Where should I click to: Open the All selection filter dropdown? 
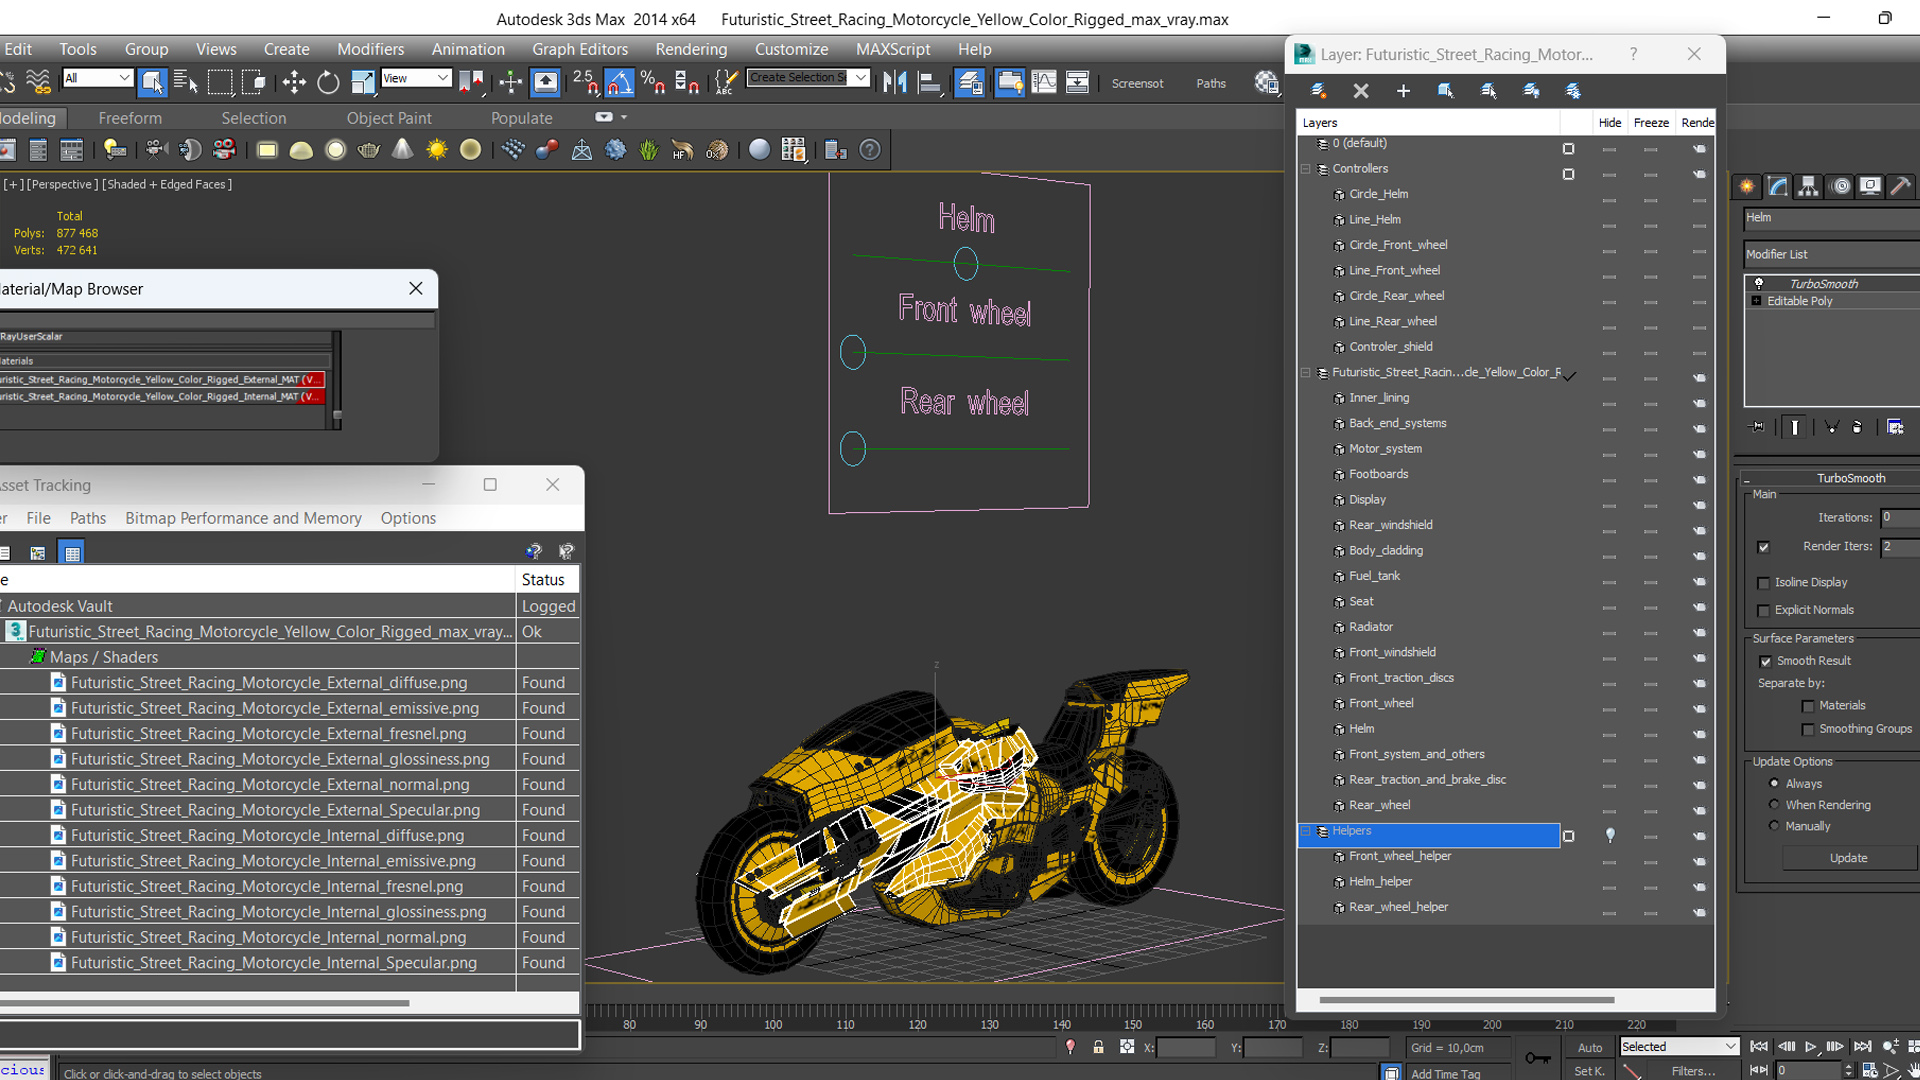[97, 78]
